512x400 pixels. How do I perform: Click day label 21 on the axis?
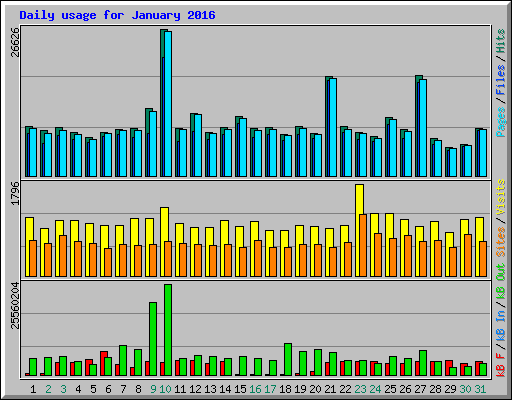(x=330, y=389)
